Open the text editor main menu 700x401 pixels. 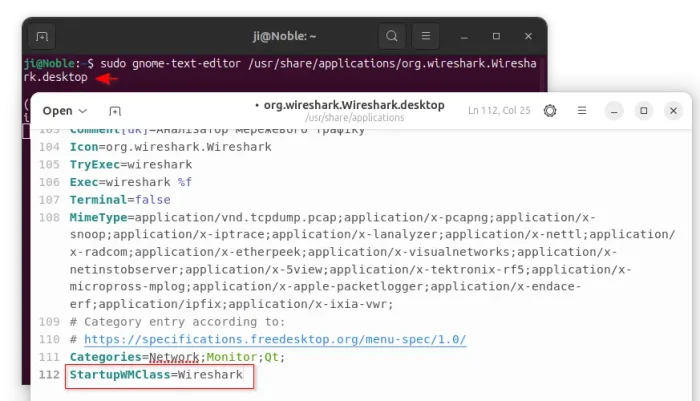[582, 110]
